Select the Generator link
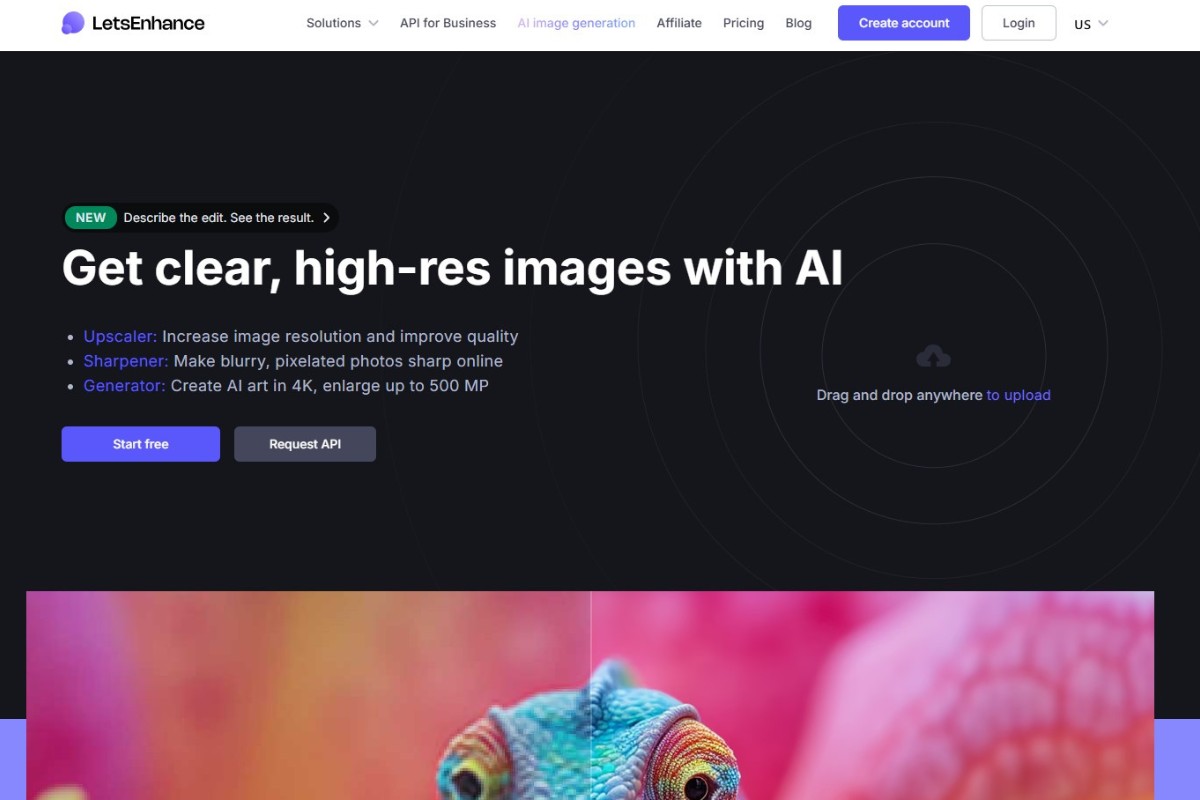Screen dimensions: 1200x800 click(124, 385)
